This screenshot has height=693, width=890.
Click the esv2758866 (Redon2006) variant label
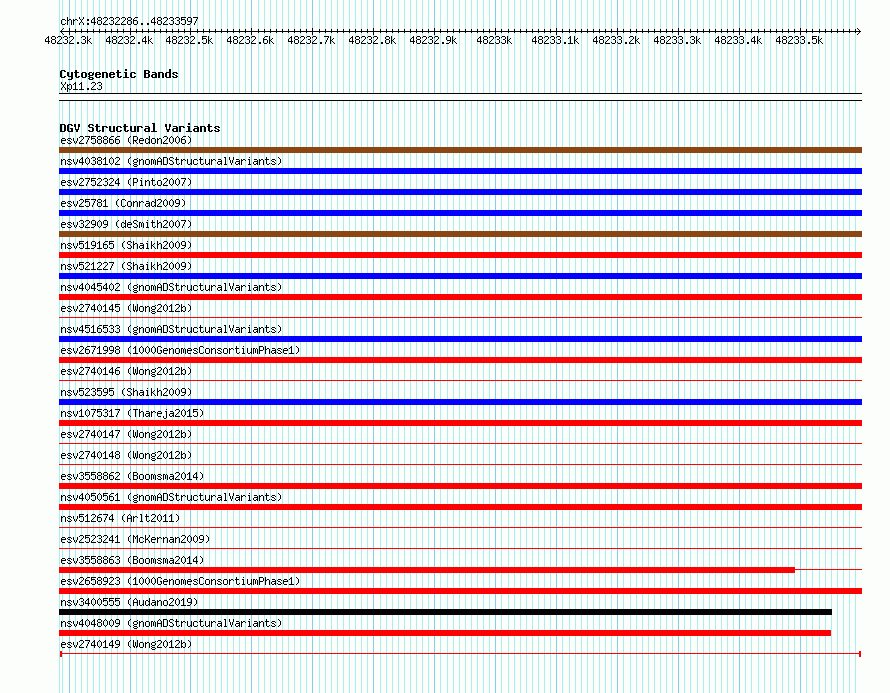click(x=126, y=140)
